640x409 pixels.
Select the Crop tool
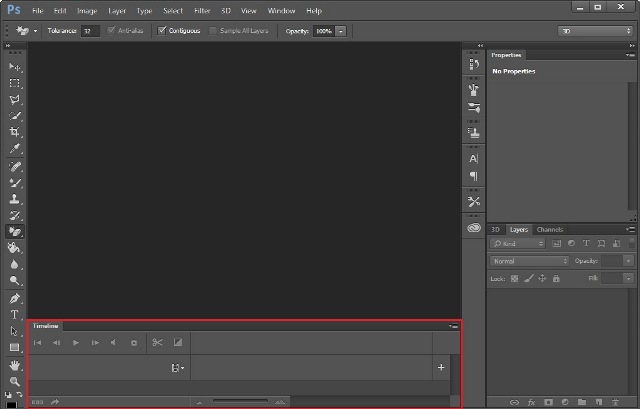click(x=15, y=132)
